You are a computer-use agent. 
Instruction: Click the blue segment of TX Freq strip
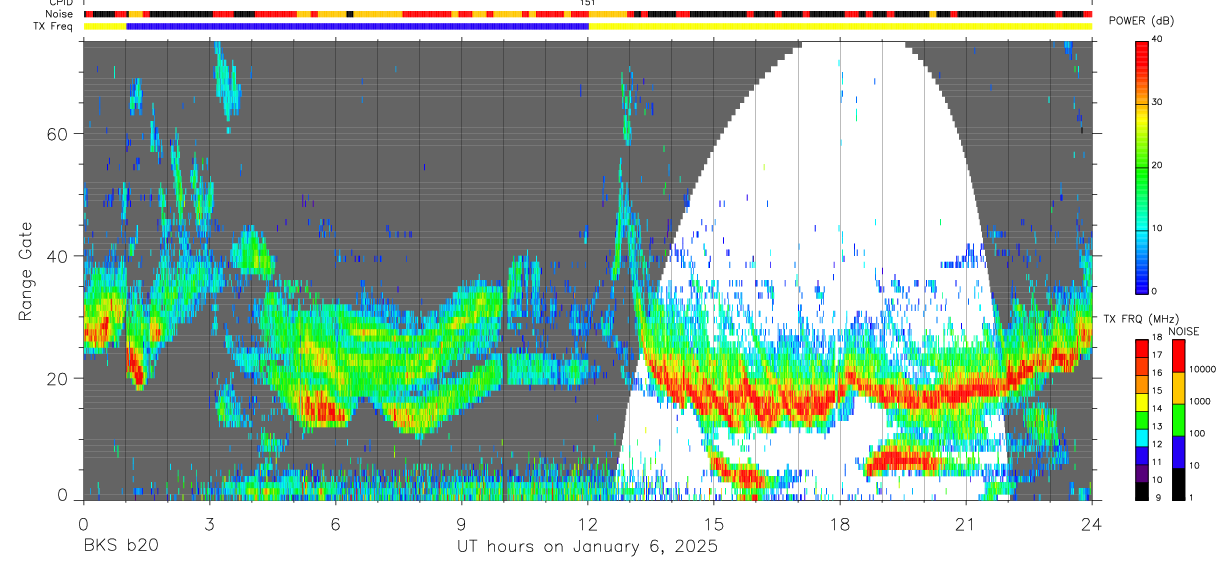click(x=357, y=26)
